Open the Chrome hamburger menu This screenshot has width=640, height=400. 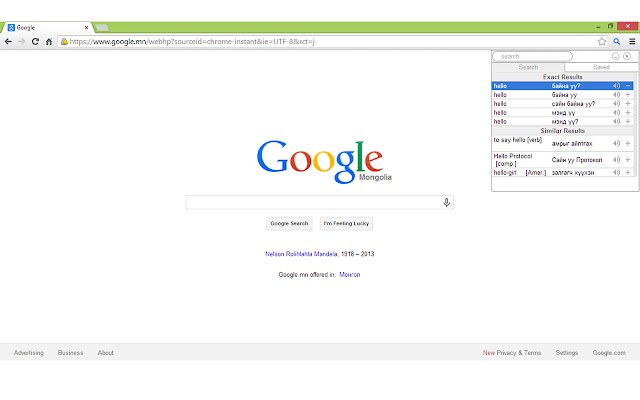[632, 42]
